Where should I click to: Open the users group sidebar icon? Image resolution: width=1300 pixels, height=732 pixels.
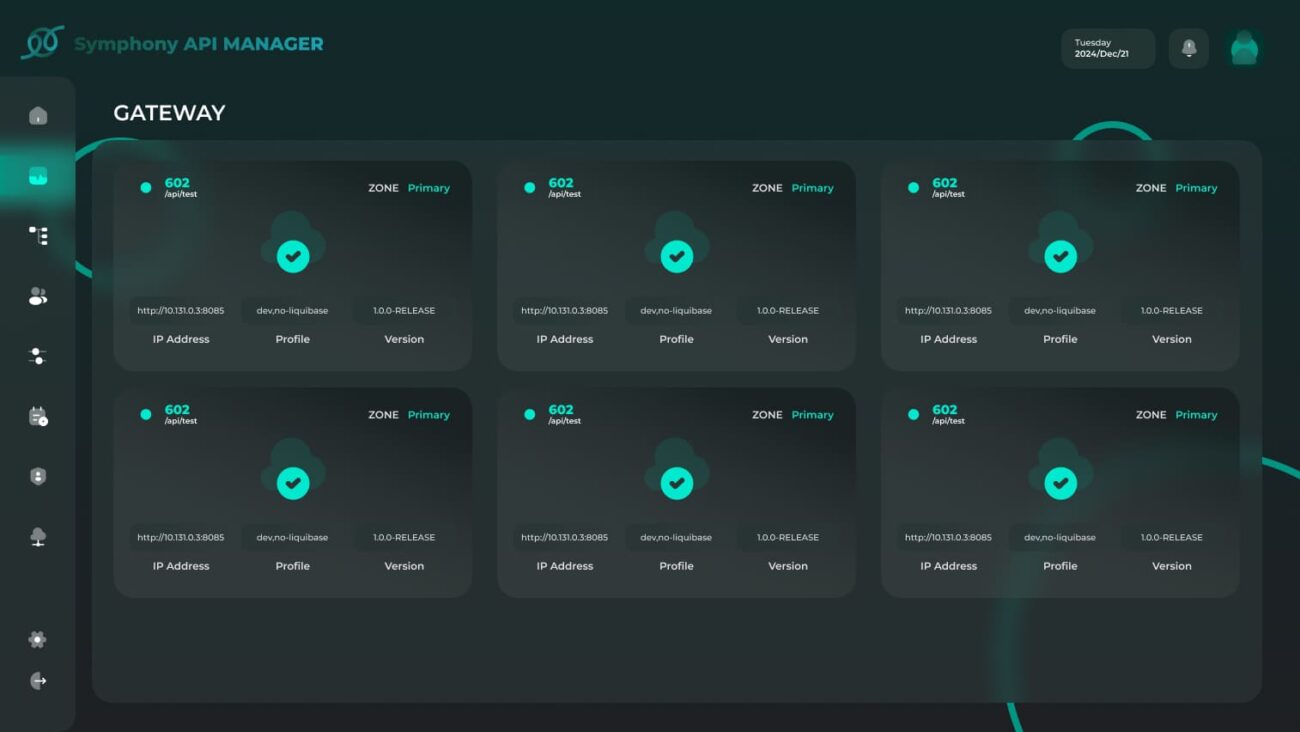[38, 296]
